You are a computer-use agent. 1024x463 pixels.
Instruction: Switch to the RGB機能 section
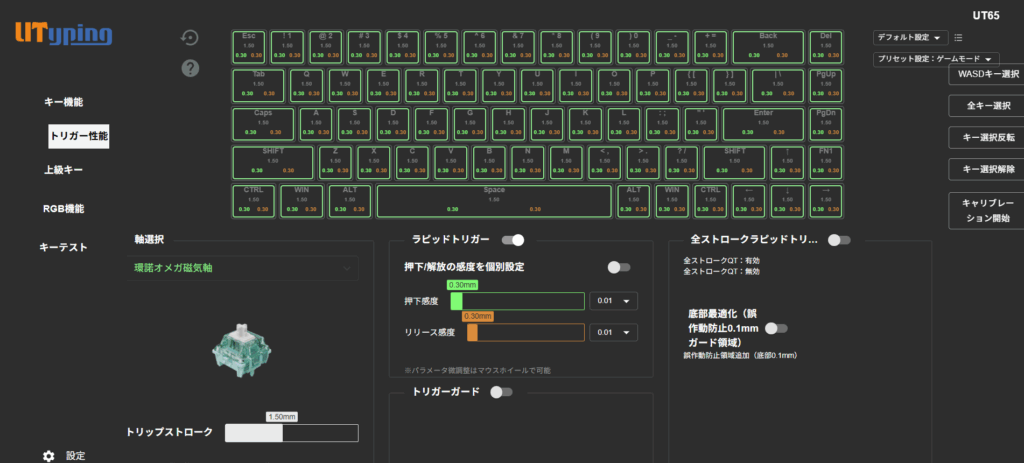point(63,209)
